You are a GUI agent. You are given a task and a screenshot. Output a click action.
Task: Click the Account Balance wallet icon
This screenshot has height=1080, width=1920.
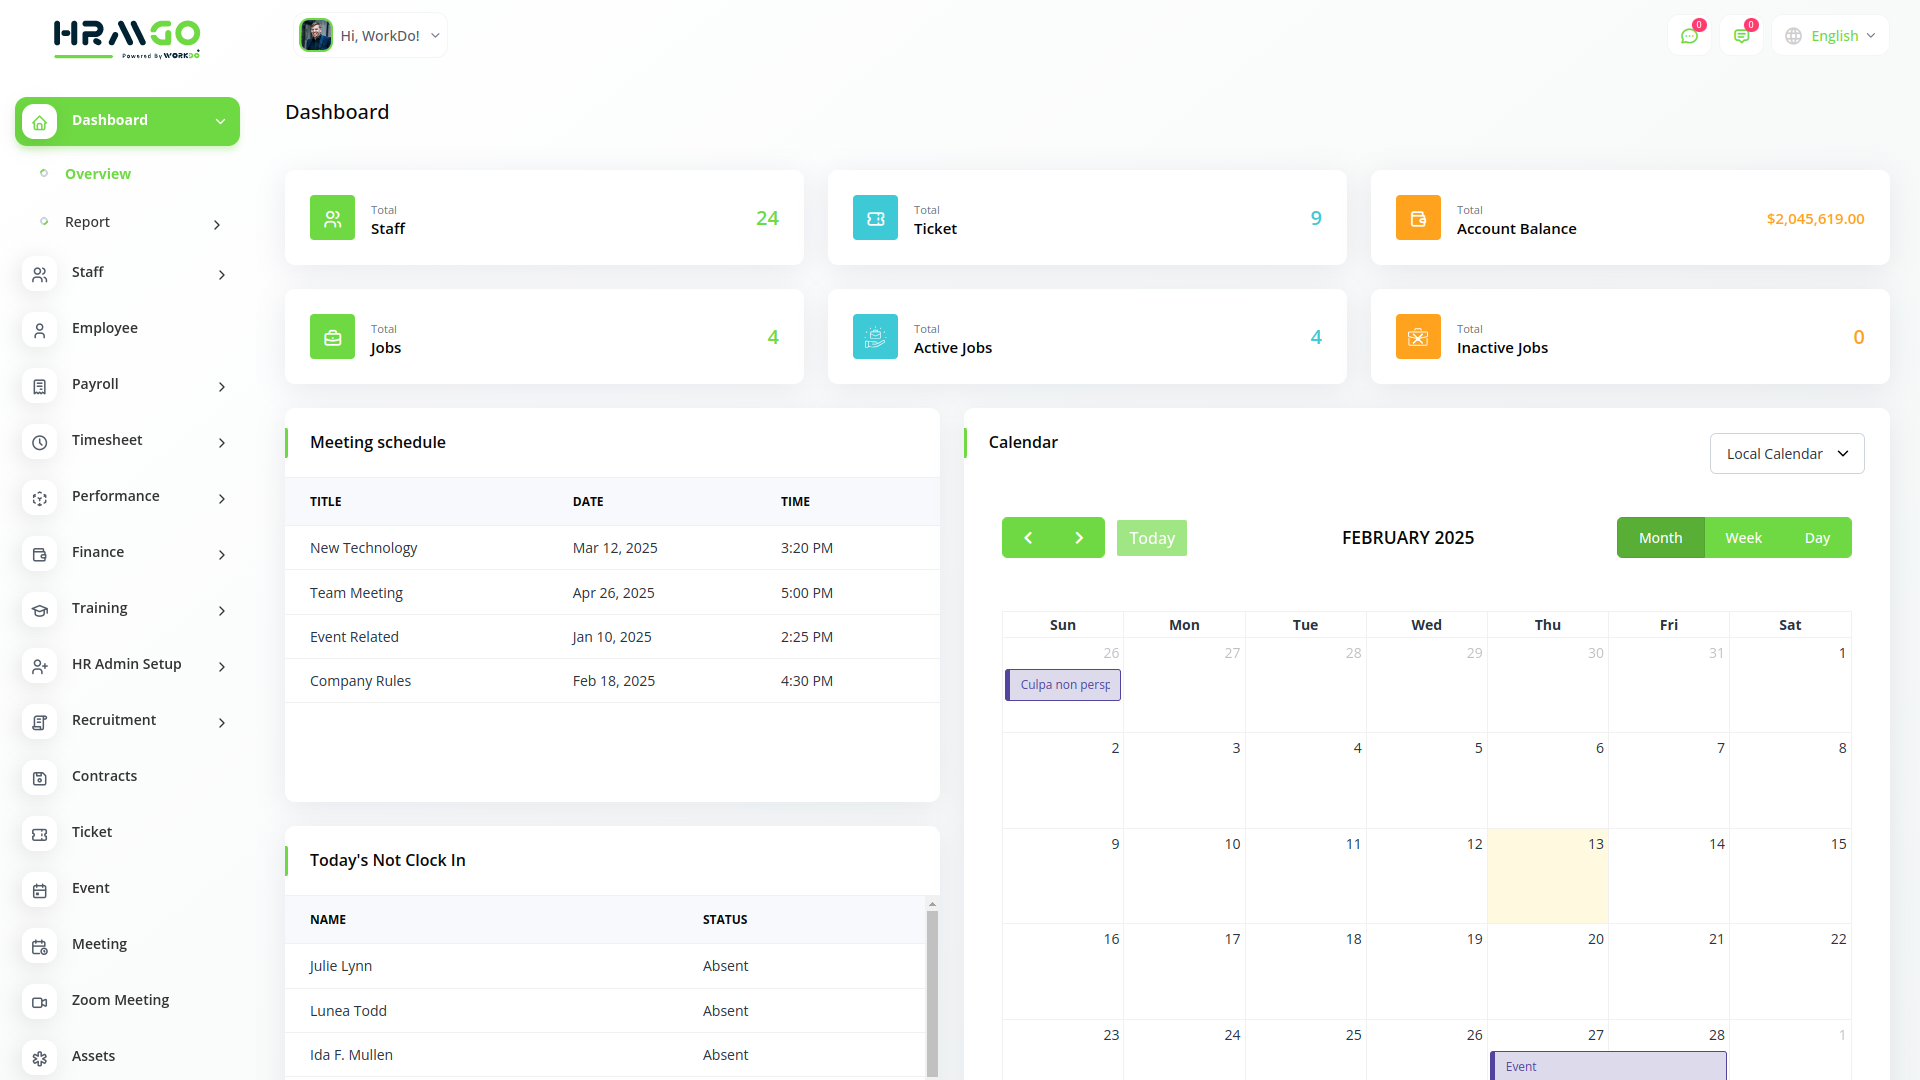coord(1418,218)
